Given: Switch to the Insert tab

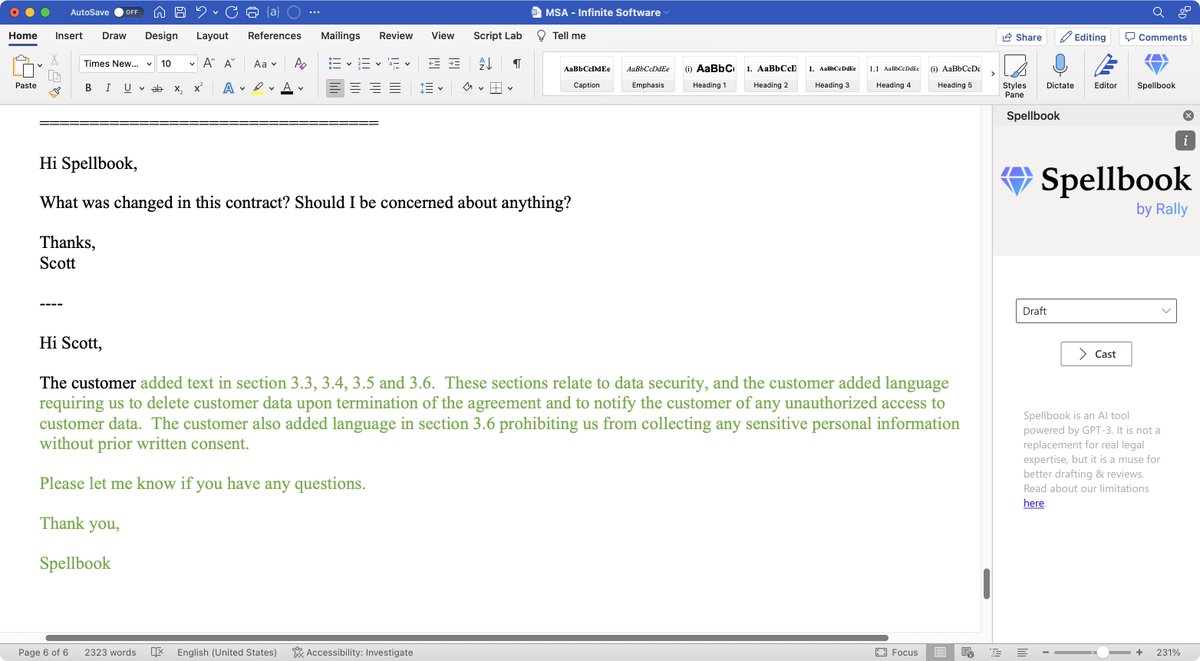Looking at the screenshot, I should coord(69,35).
